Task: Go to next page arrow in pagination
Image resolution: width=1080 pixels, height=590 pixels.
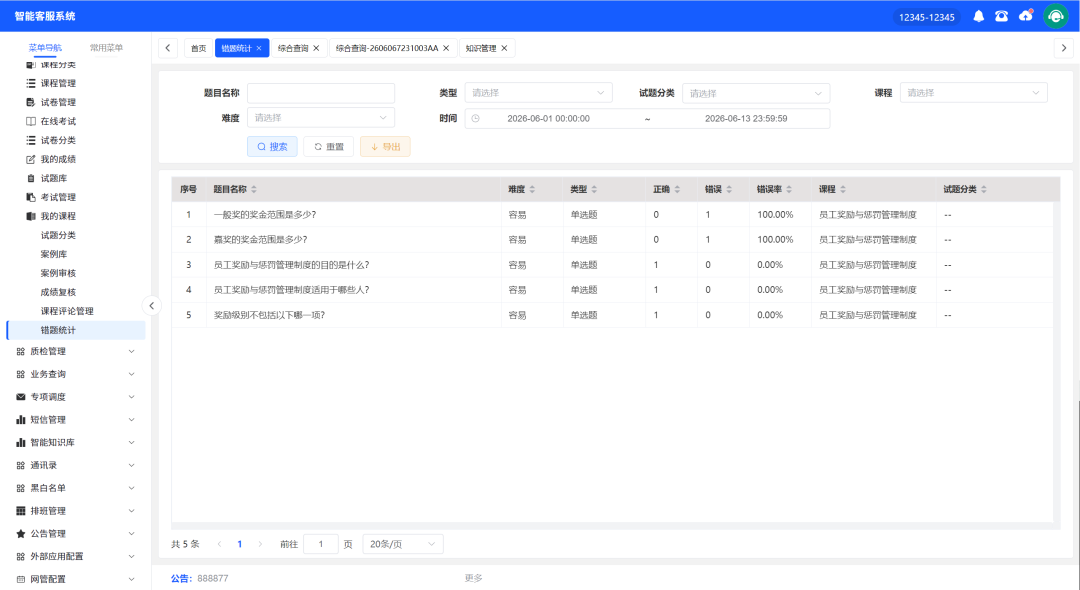Action: 260,544
